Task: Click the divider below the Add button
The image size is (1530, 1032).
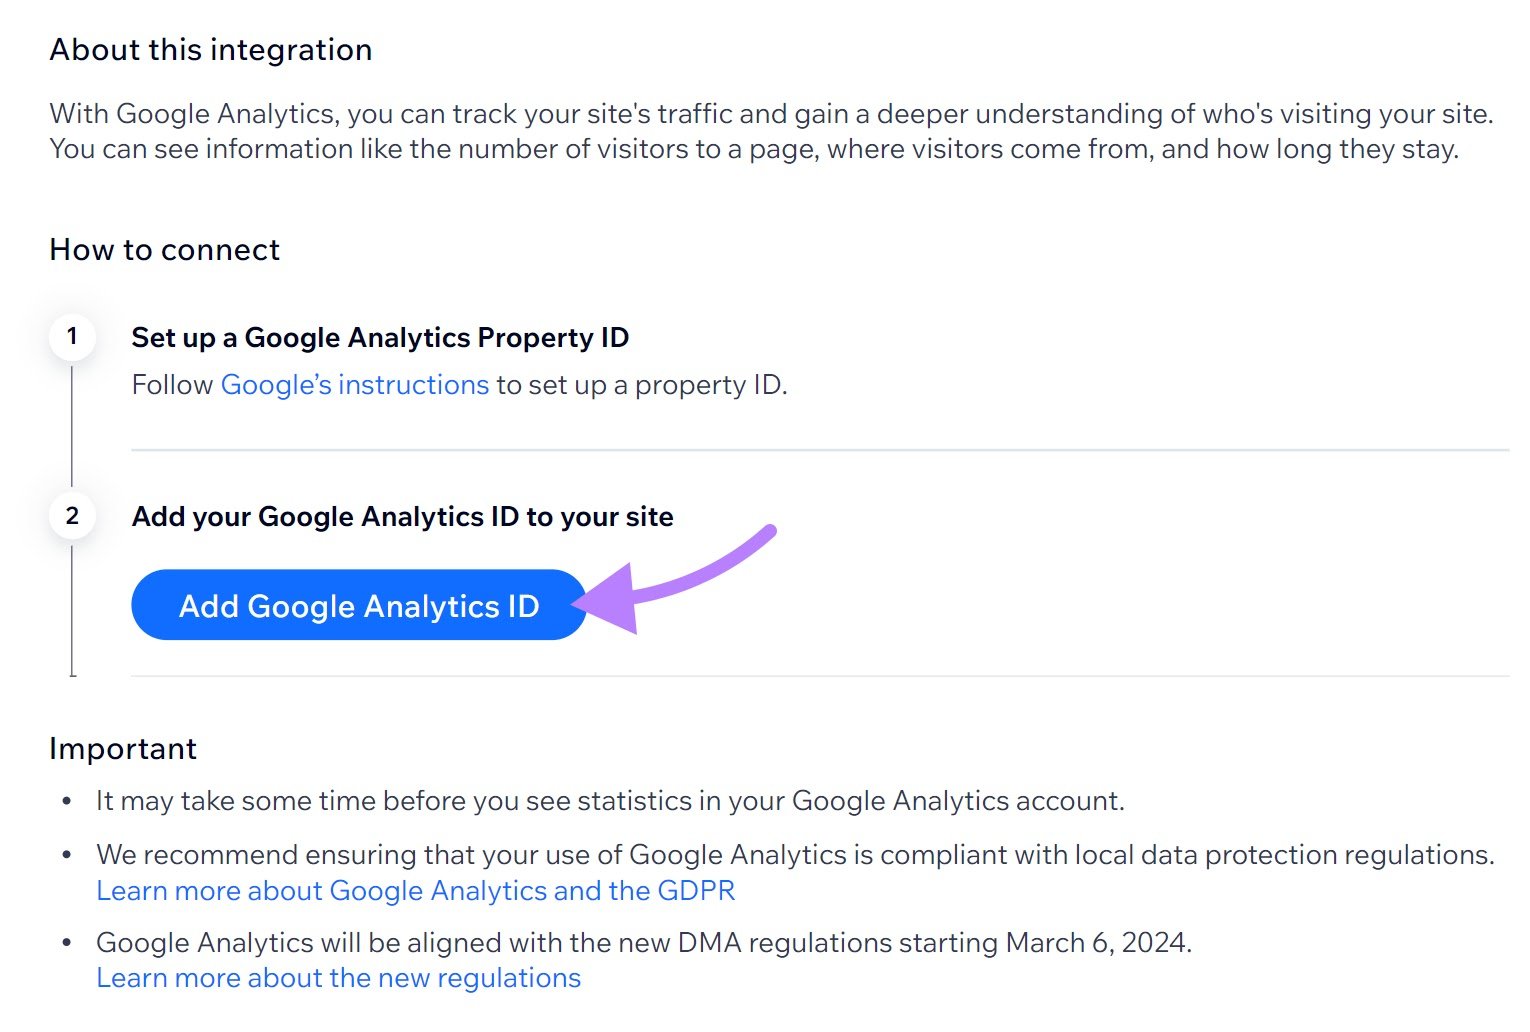Action: (x=800, y=675)
